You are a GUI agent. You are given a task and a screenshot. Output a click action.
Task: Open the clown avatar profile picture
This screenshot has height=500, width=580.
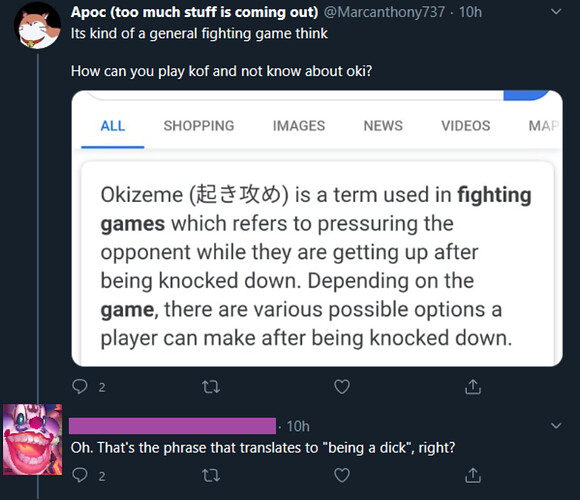pyautogui.click(x=33, y=439)
